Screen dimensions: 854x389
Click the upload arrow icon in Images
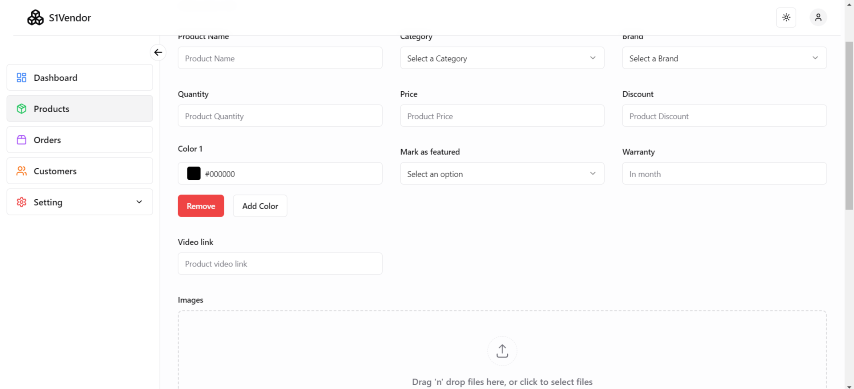tap(502, 351)
